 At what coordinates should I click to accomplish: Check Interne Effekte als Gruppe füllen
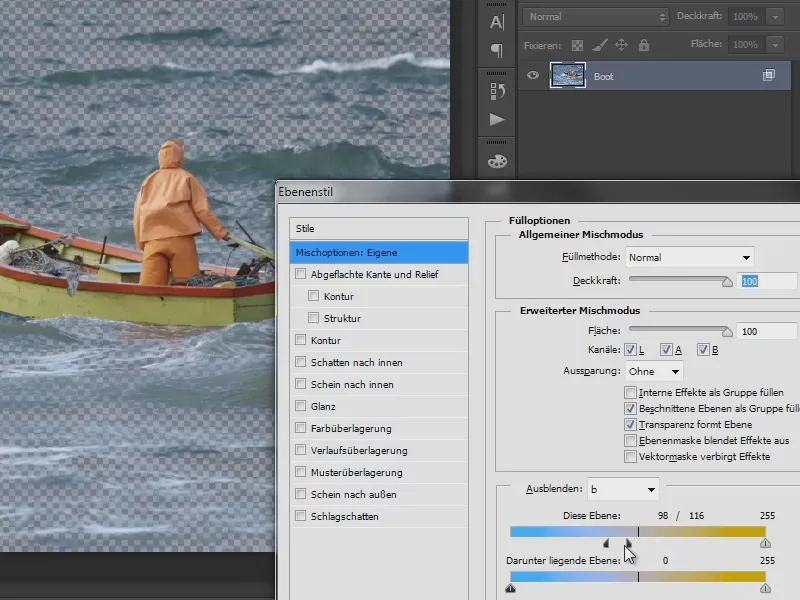point(631,392)
